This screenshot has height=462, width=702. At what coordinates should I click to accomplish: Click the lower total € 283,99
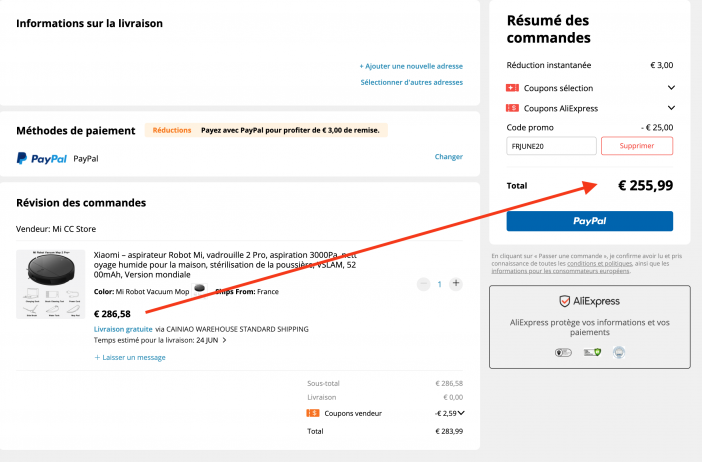449,431
